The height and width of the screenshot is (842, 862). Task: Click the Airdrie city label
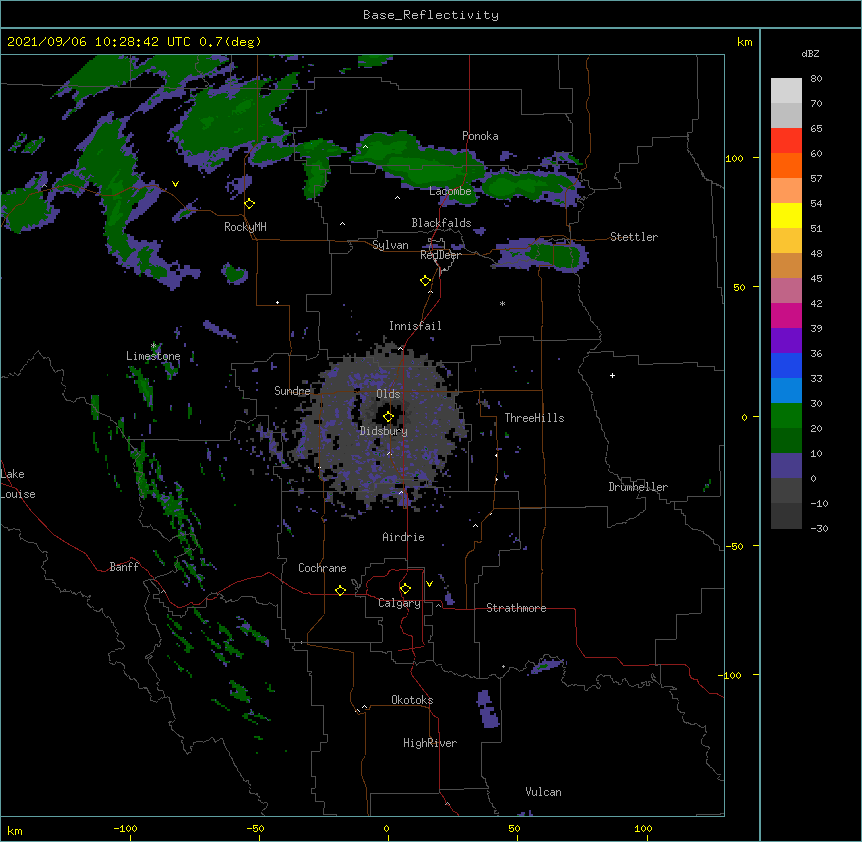[403, 537]
